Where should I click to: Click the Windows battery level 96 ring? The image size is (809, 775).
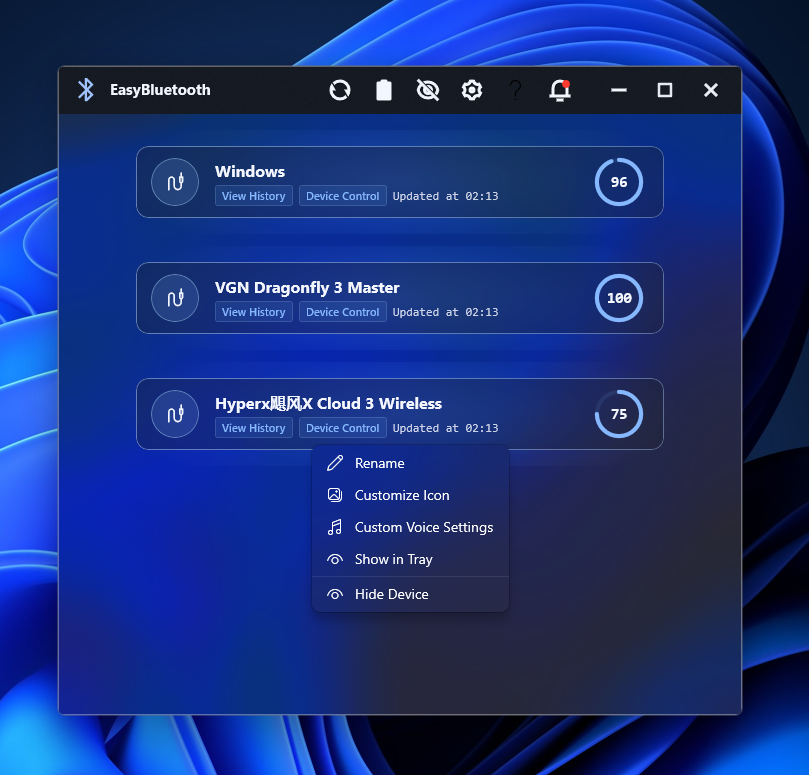click(x=619, y=182)
